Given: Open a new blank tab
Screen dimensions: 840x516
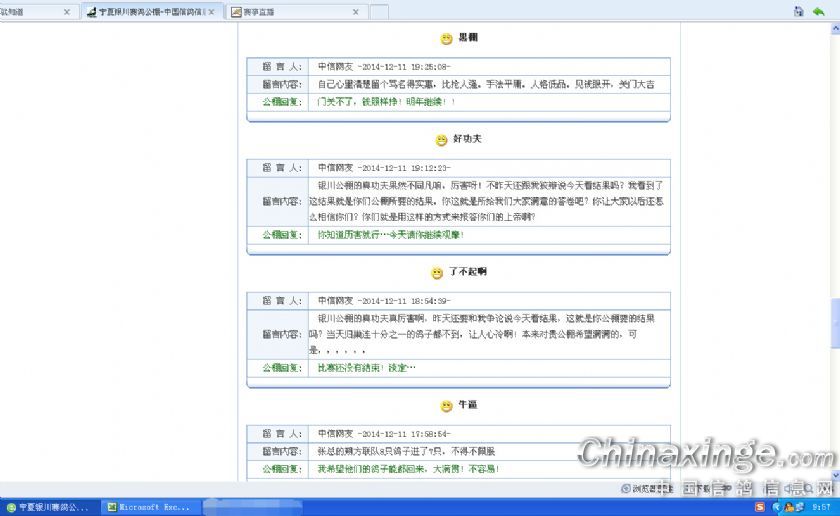Looking at the screenshot, I should 378,12.
